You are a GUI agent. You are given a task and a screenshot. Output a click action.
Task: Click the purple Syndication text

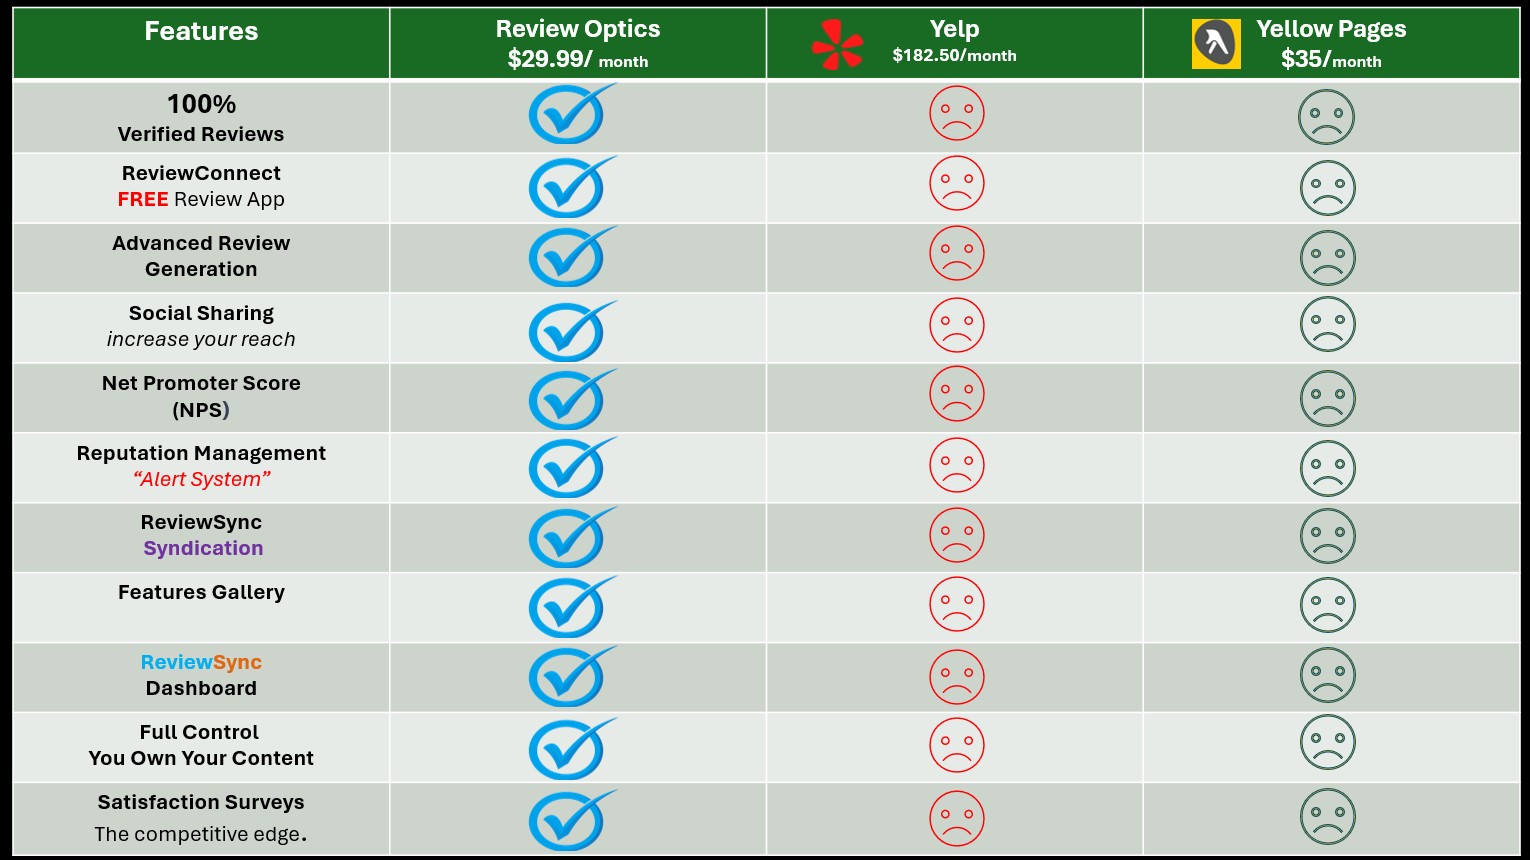click(x=203, y=548)
